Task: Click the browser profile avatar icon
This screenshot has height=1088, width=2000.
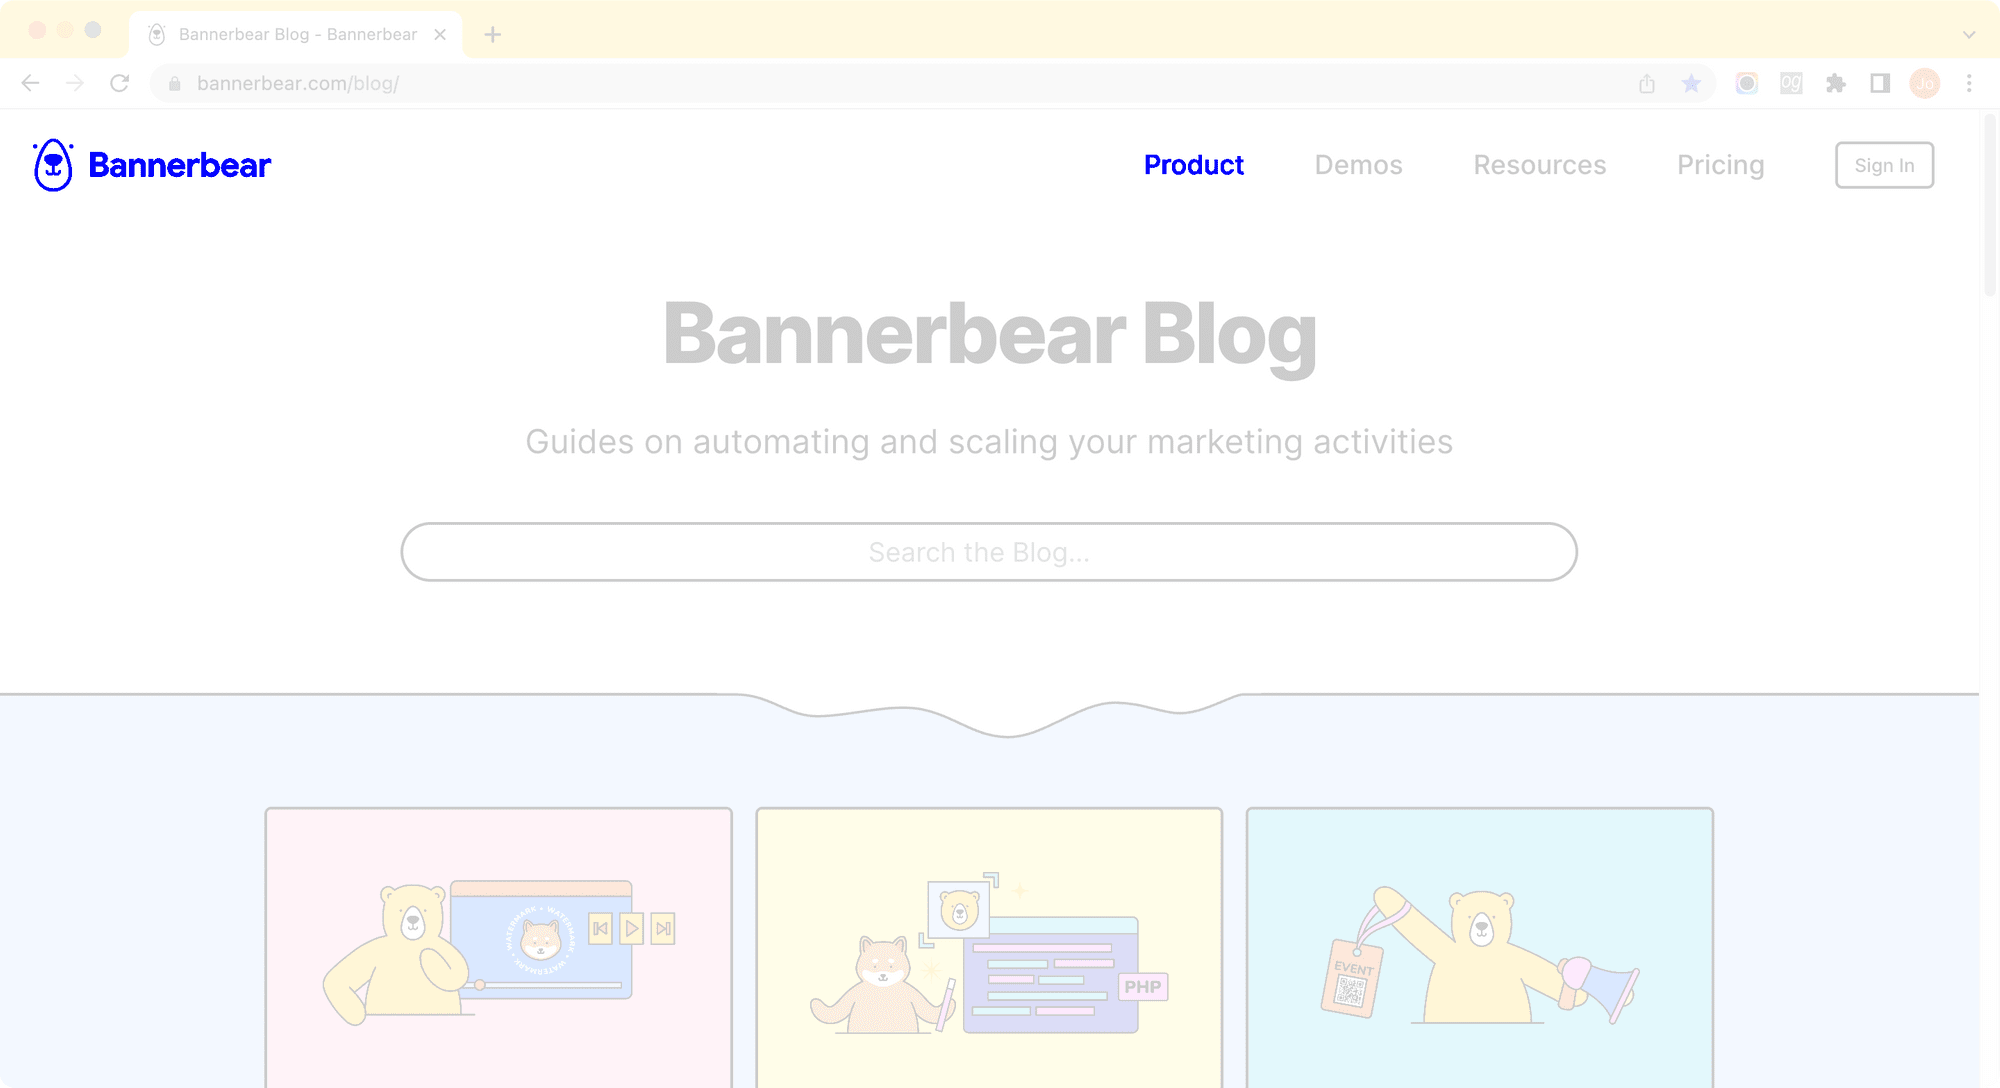Action: coord(1925,83)
